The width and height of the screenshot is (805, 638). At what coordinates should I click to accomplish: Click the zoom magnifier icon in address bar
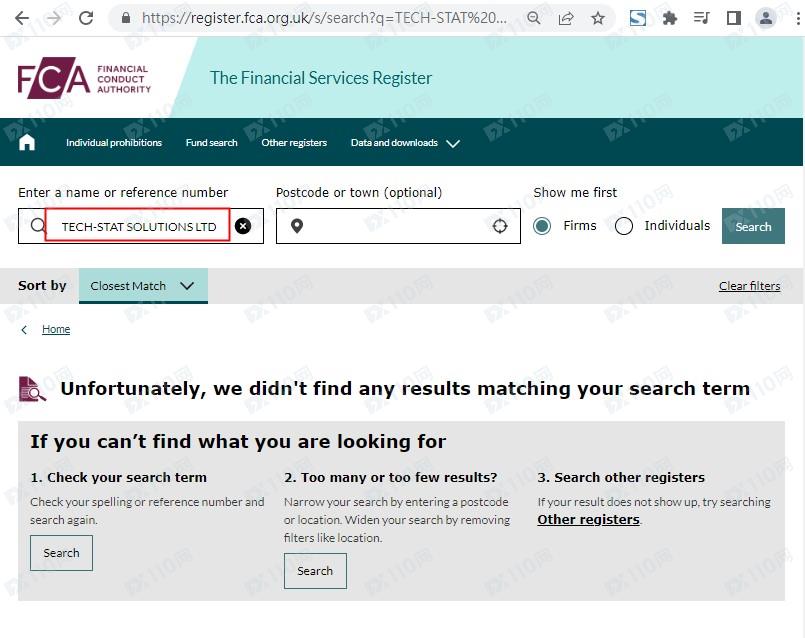point(534,18)
